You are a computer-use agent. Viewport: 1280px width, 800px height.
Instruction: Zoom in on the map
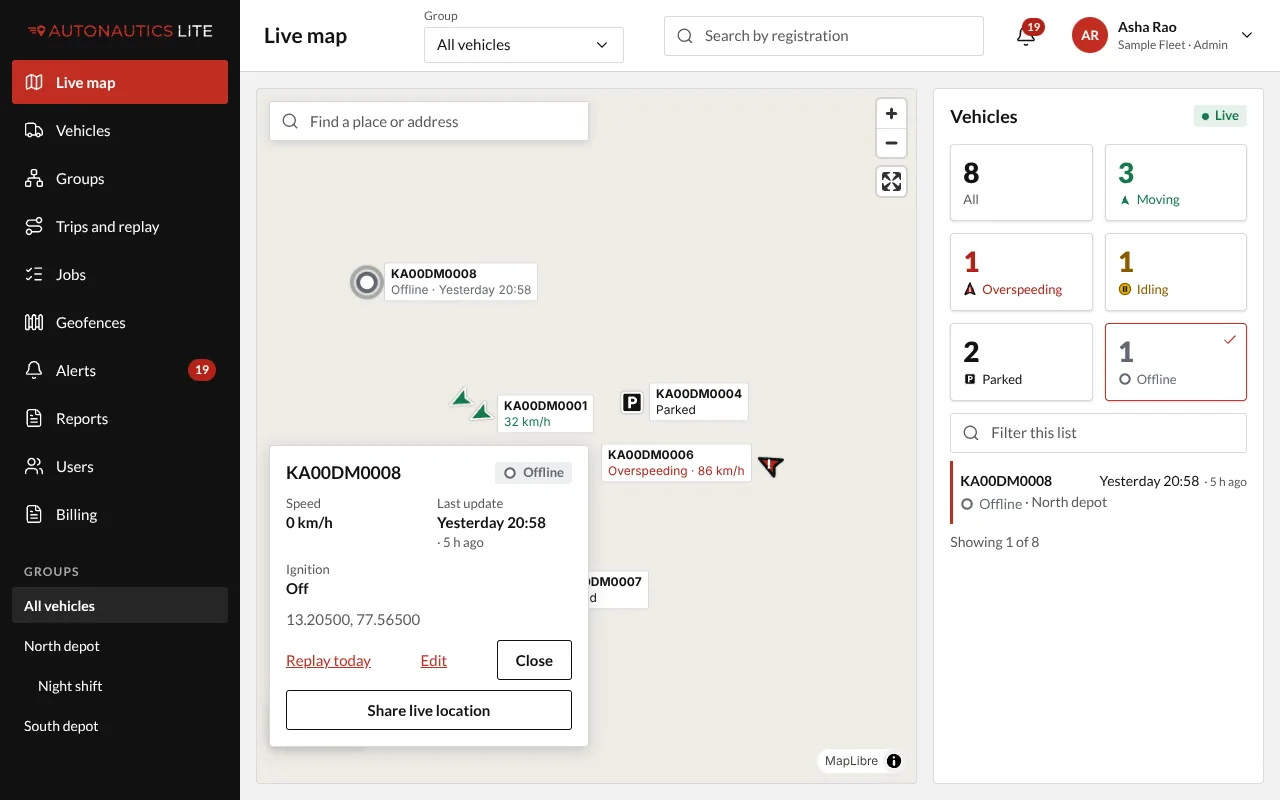(891, 114)
